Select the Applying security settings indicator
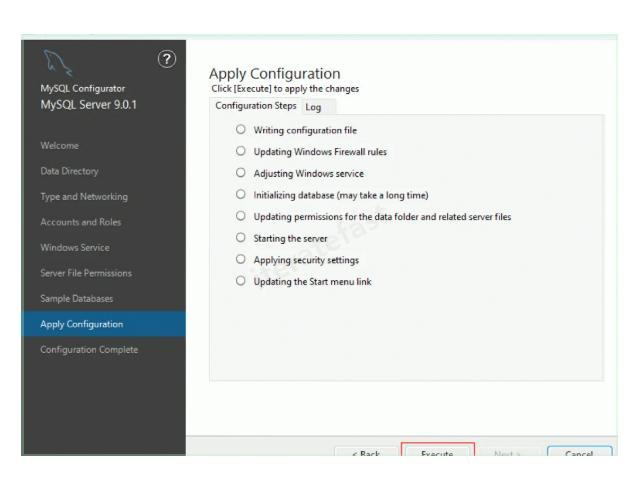This screenshot has height=490, width=640. (241, 259)
